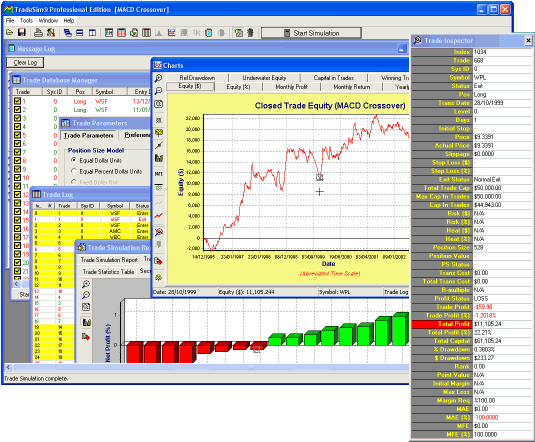
Task: Click the Symbol value WPL in Trade Inspector
Action: pyautogui.click(x=480, y=77)
